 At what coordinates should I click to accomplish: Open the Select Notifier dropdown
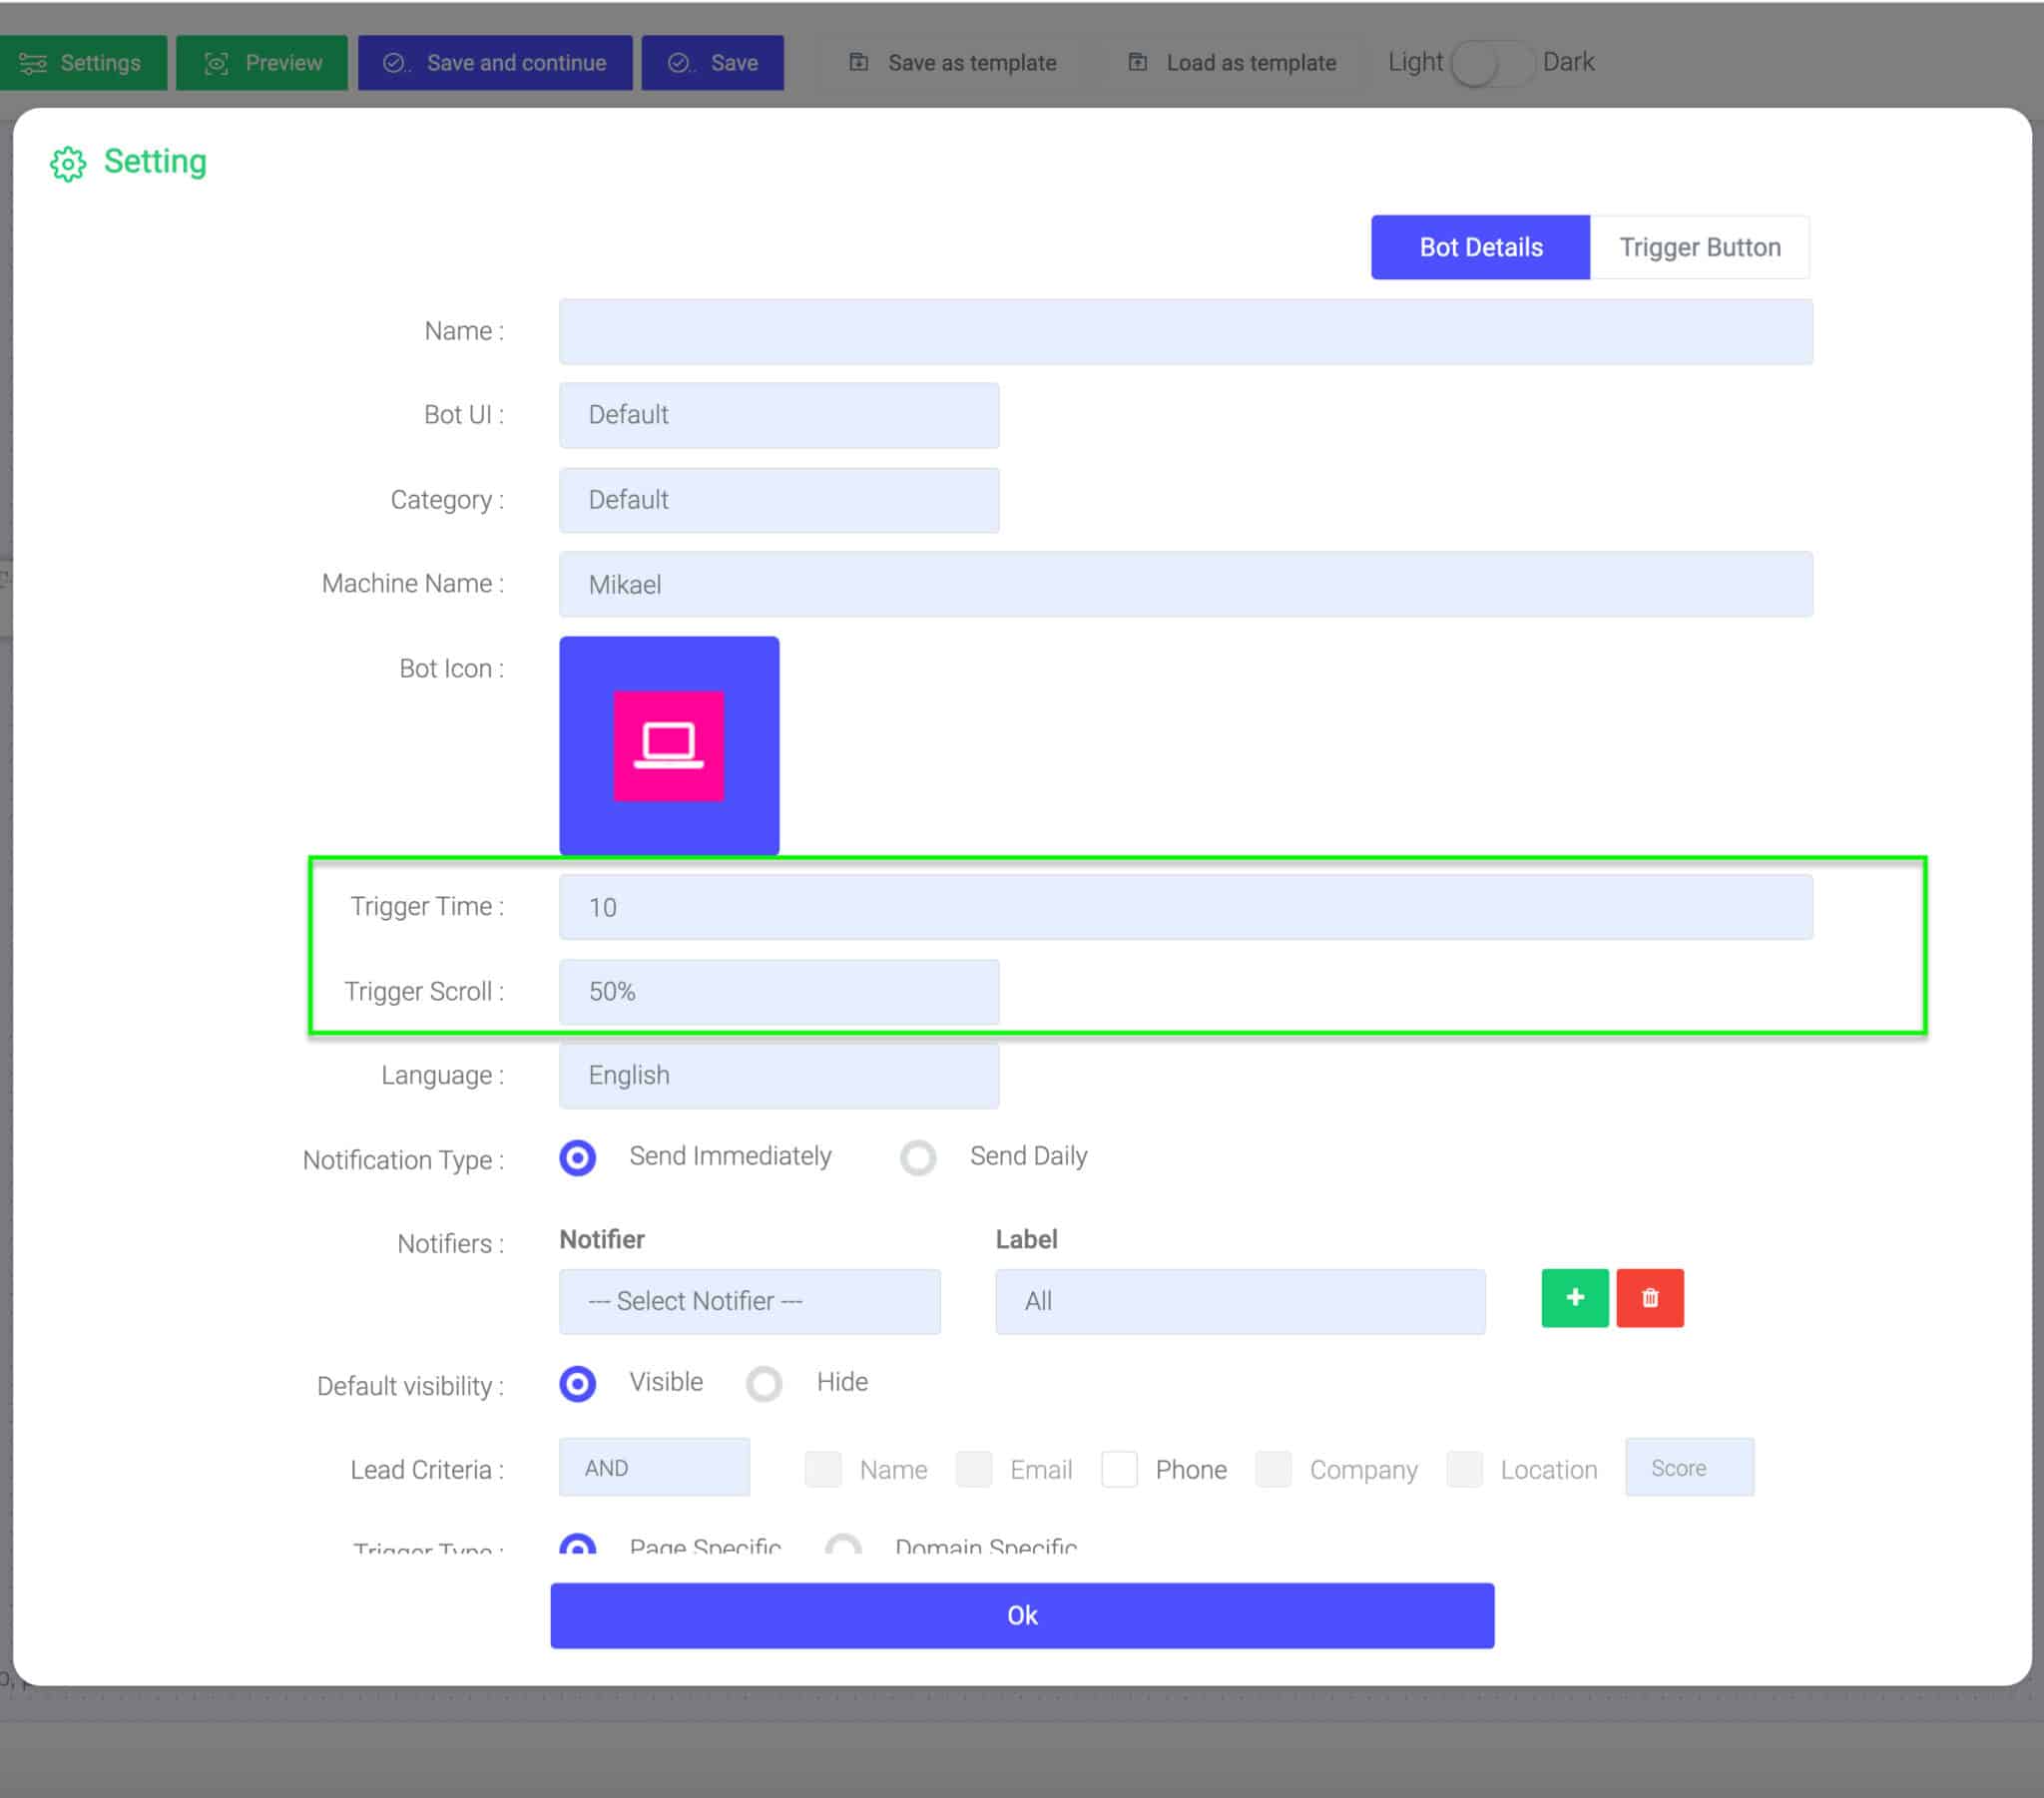tap(749, 1301)
